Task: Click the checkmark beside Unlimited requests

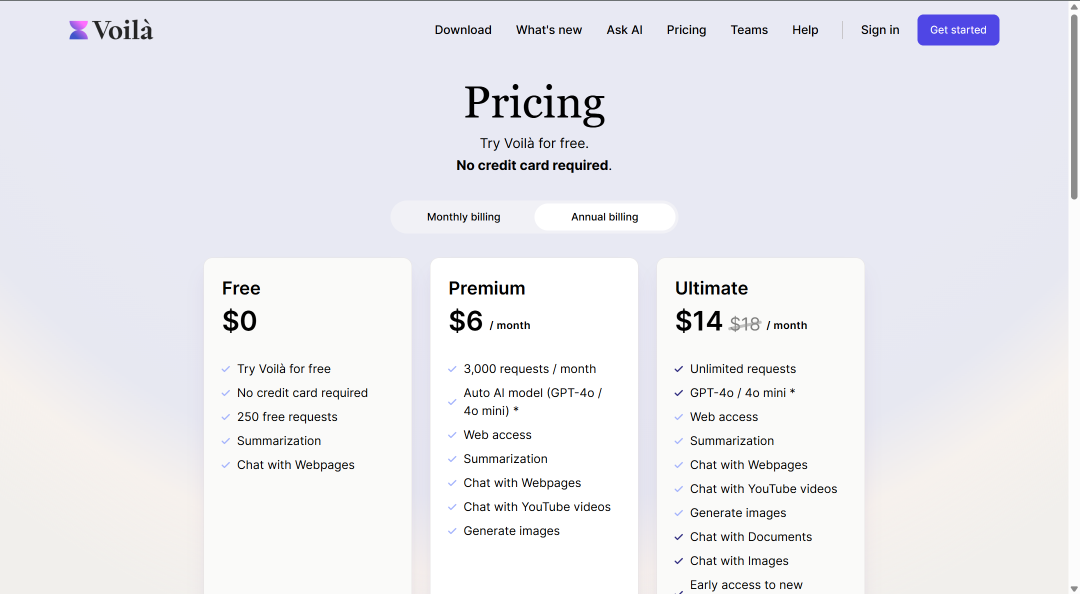Action: click(x=678, y=369)
